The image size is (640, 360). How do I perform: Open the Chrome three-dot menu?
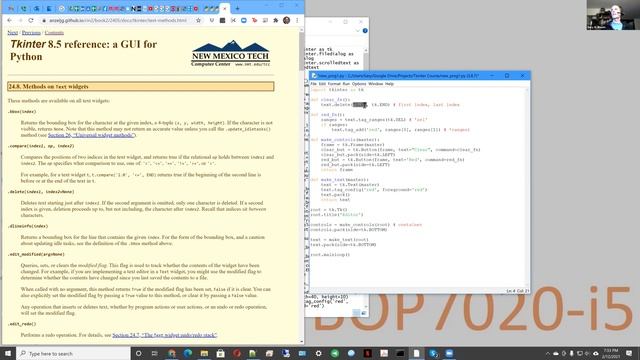[x=297, y=20]
